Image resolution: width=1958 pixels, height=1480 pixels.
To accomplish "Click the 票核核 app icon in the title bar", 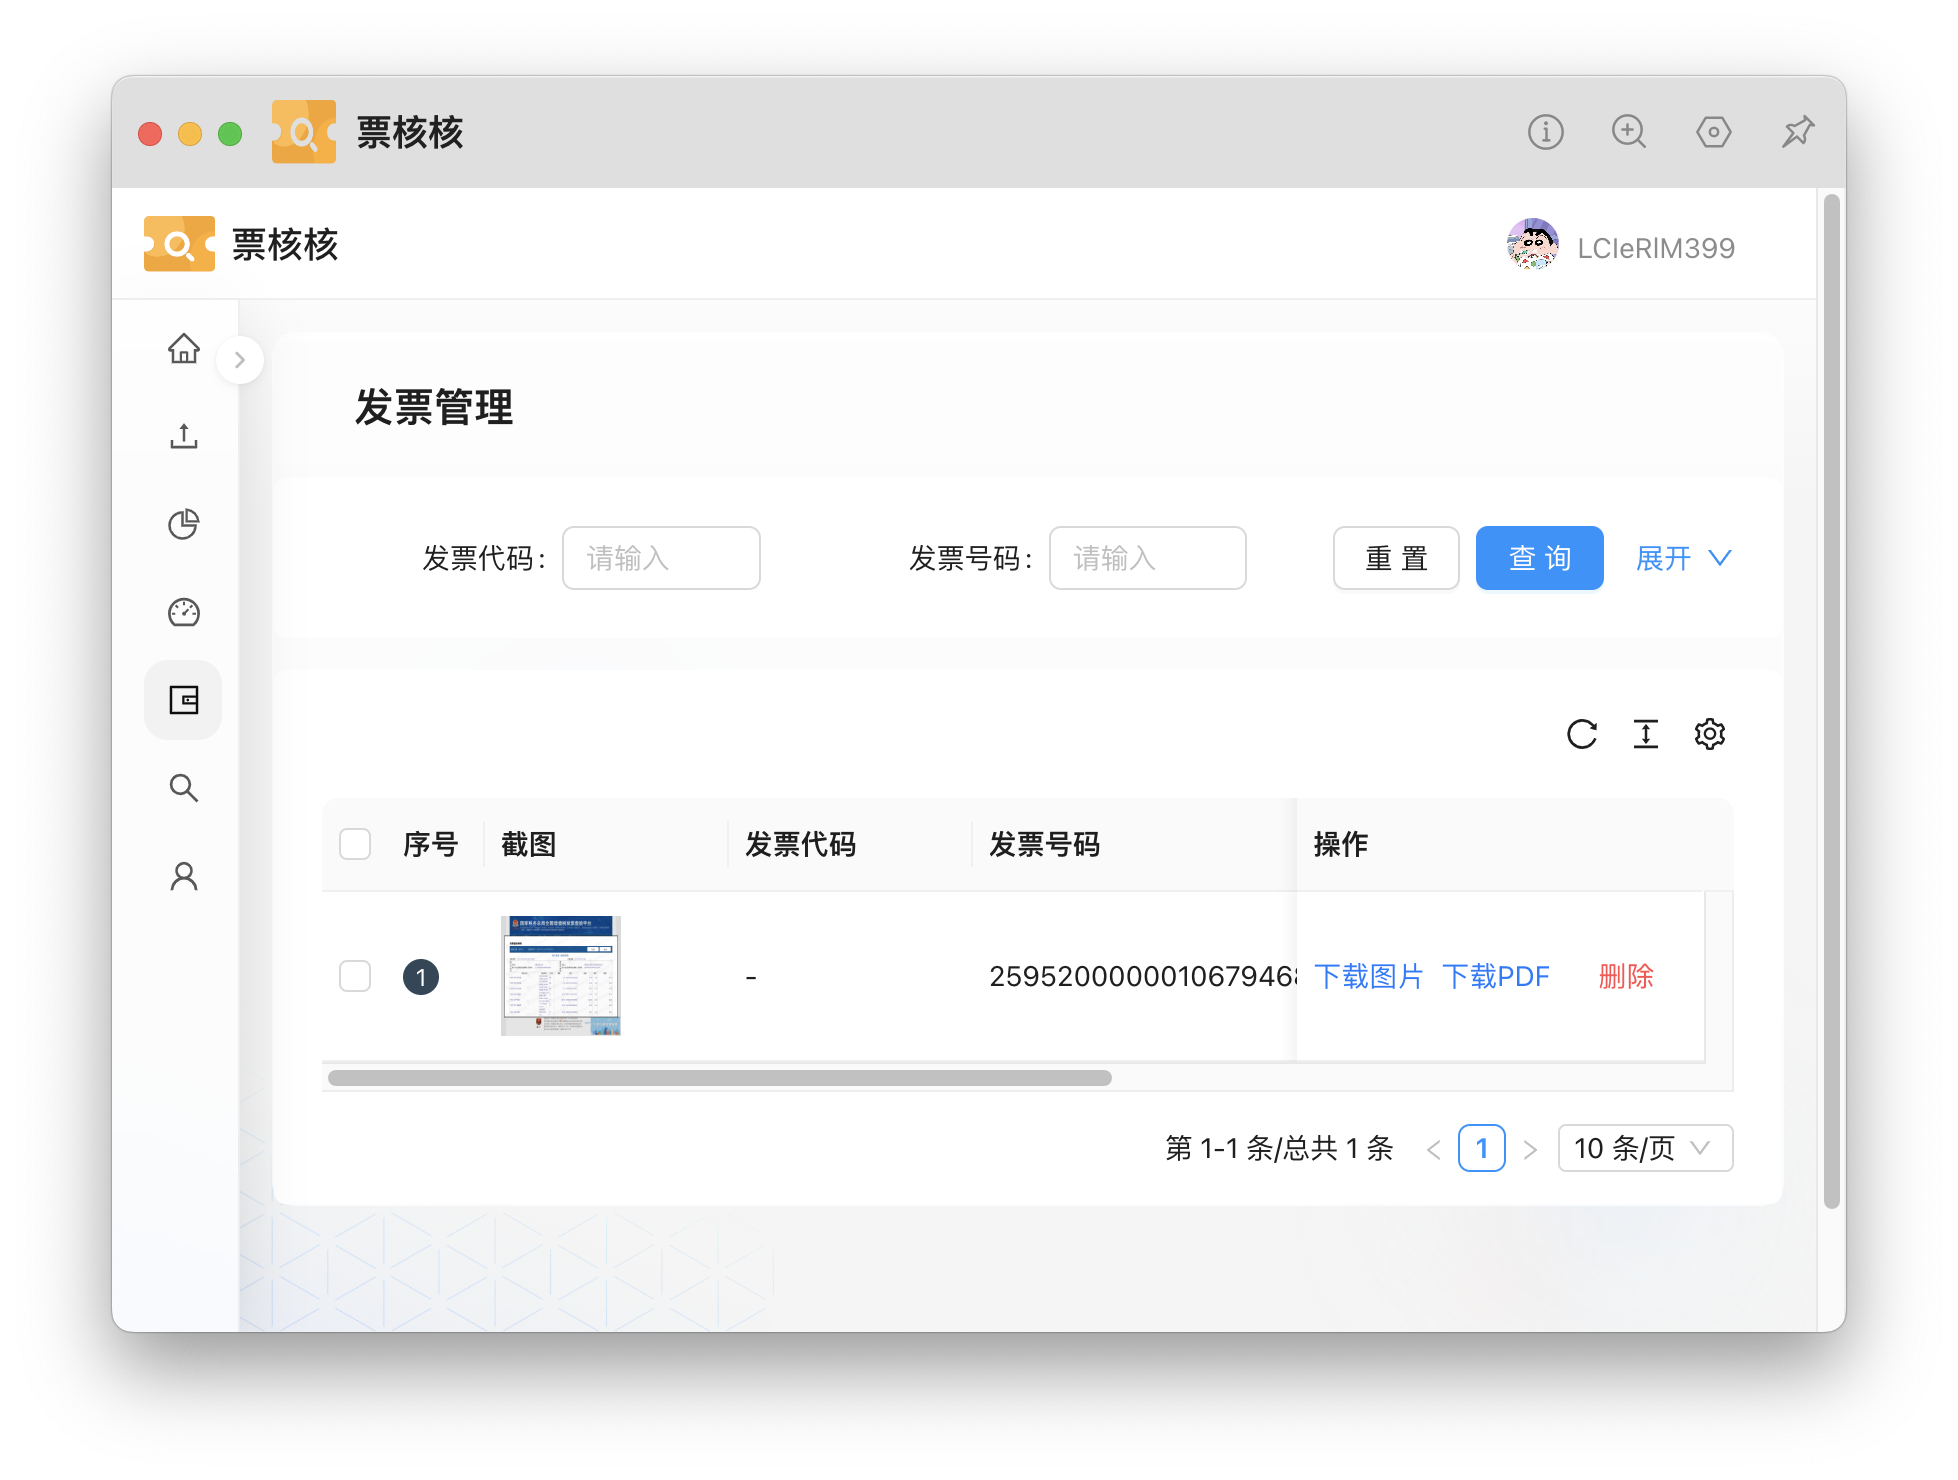I will coord(304,132).
